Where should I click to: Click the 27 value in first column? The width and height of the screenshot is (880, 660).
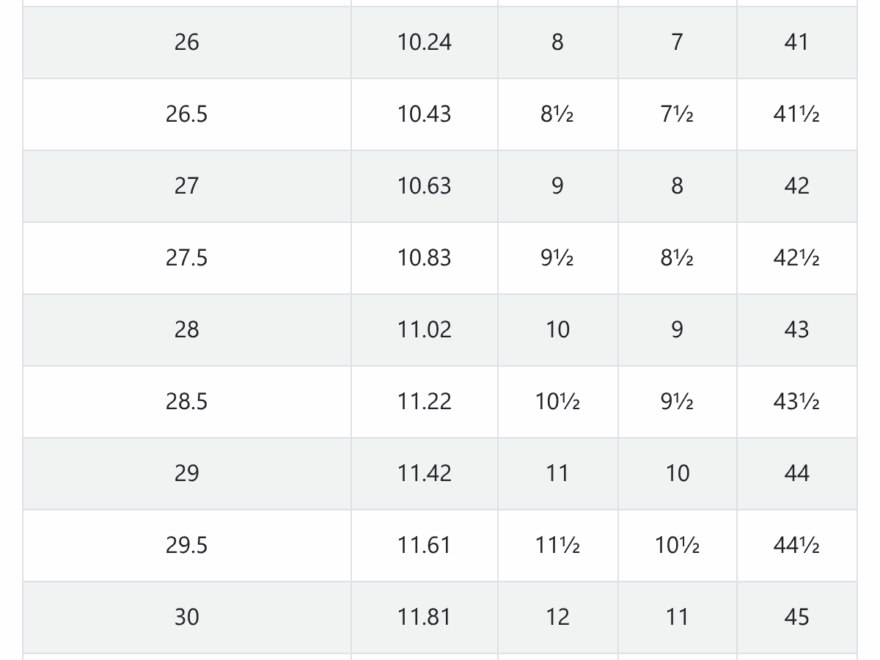187,186
